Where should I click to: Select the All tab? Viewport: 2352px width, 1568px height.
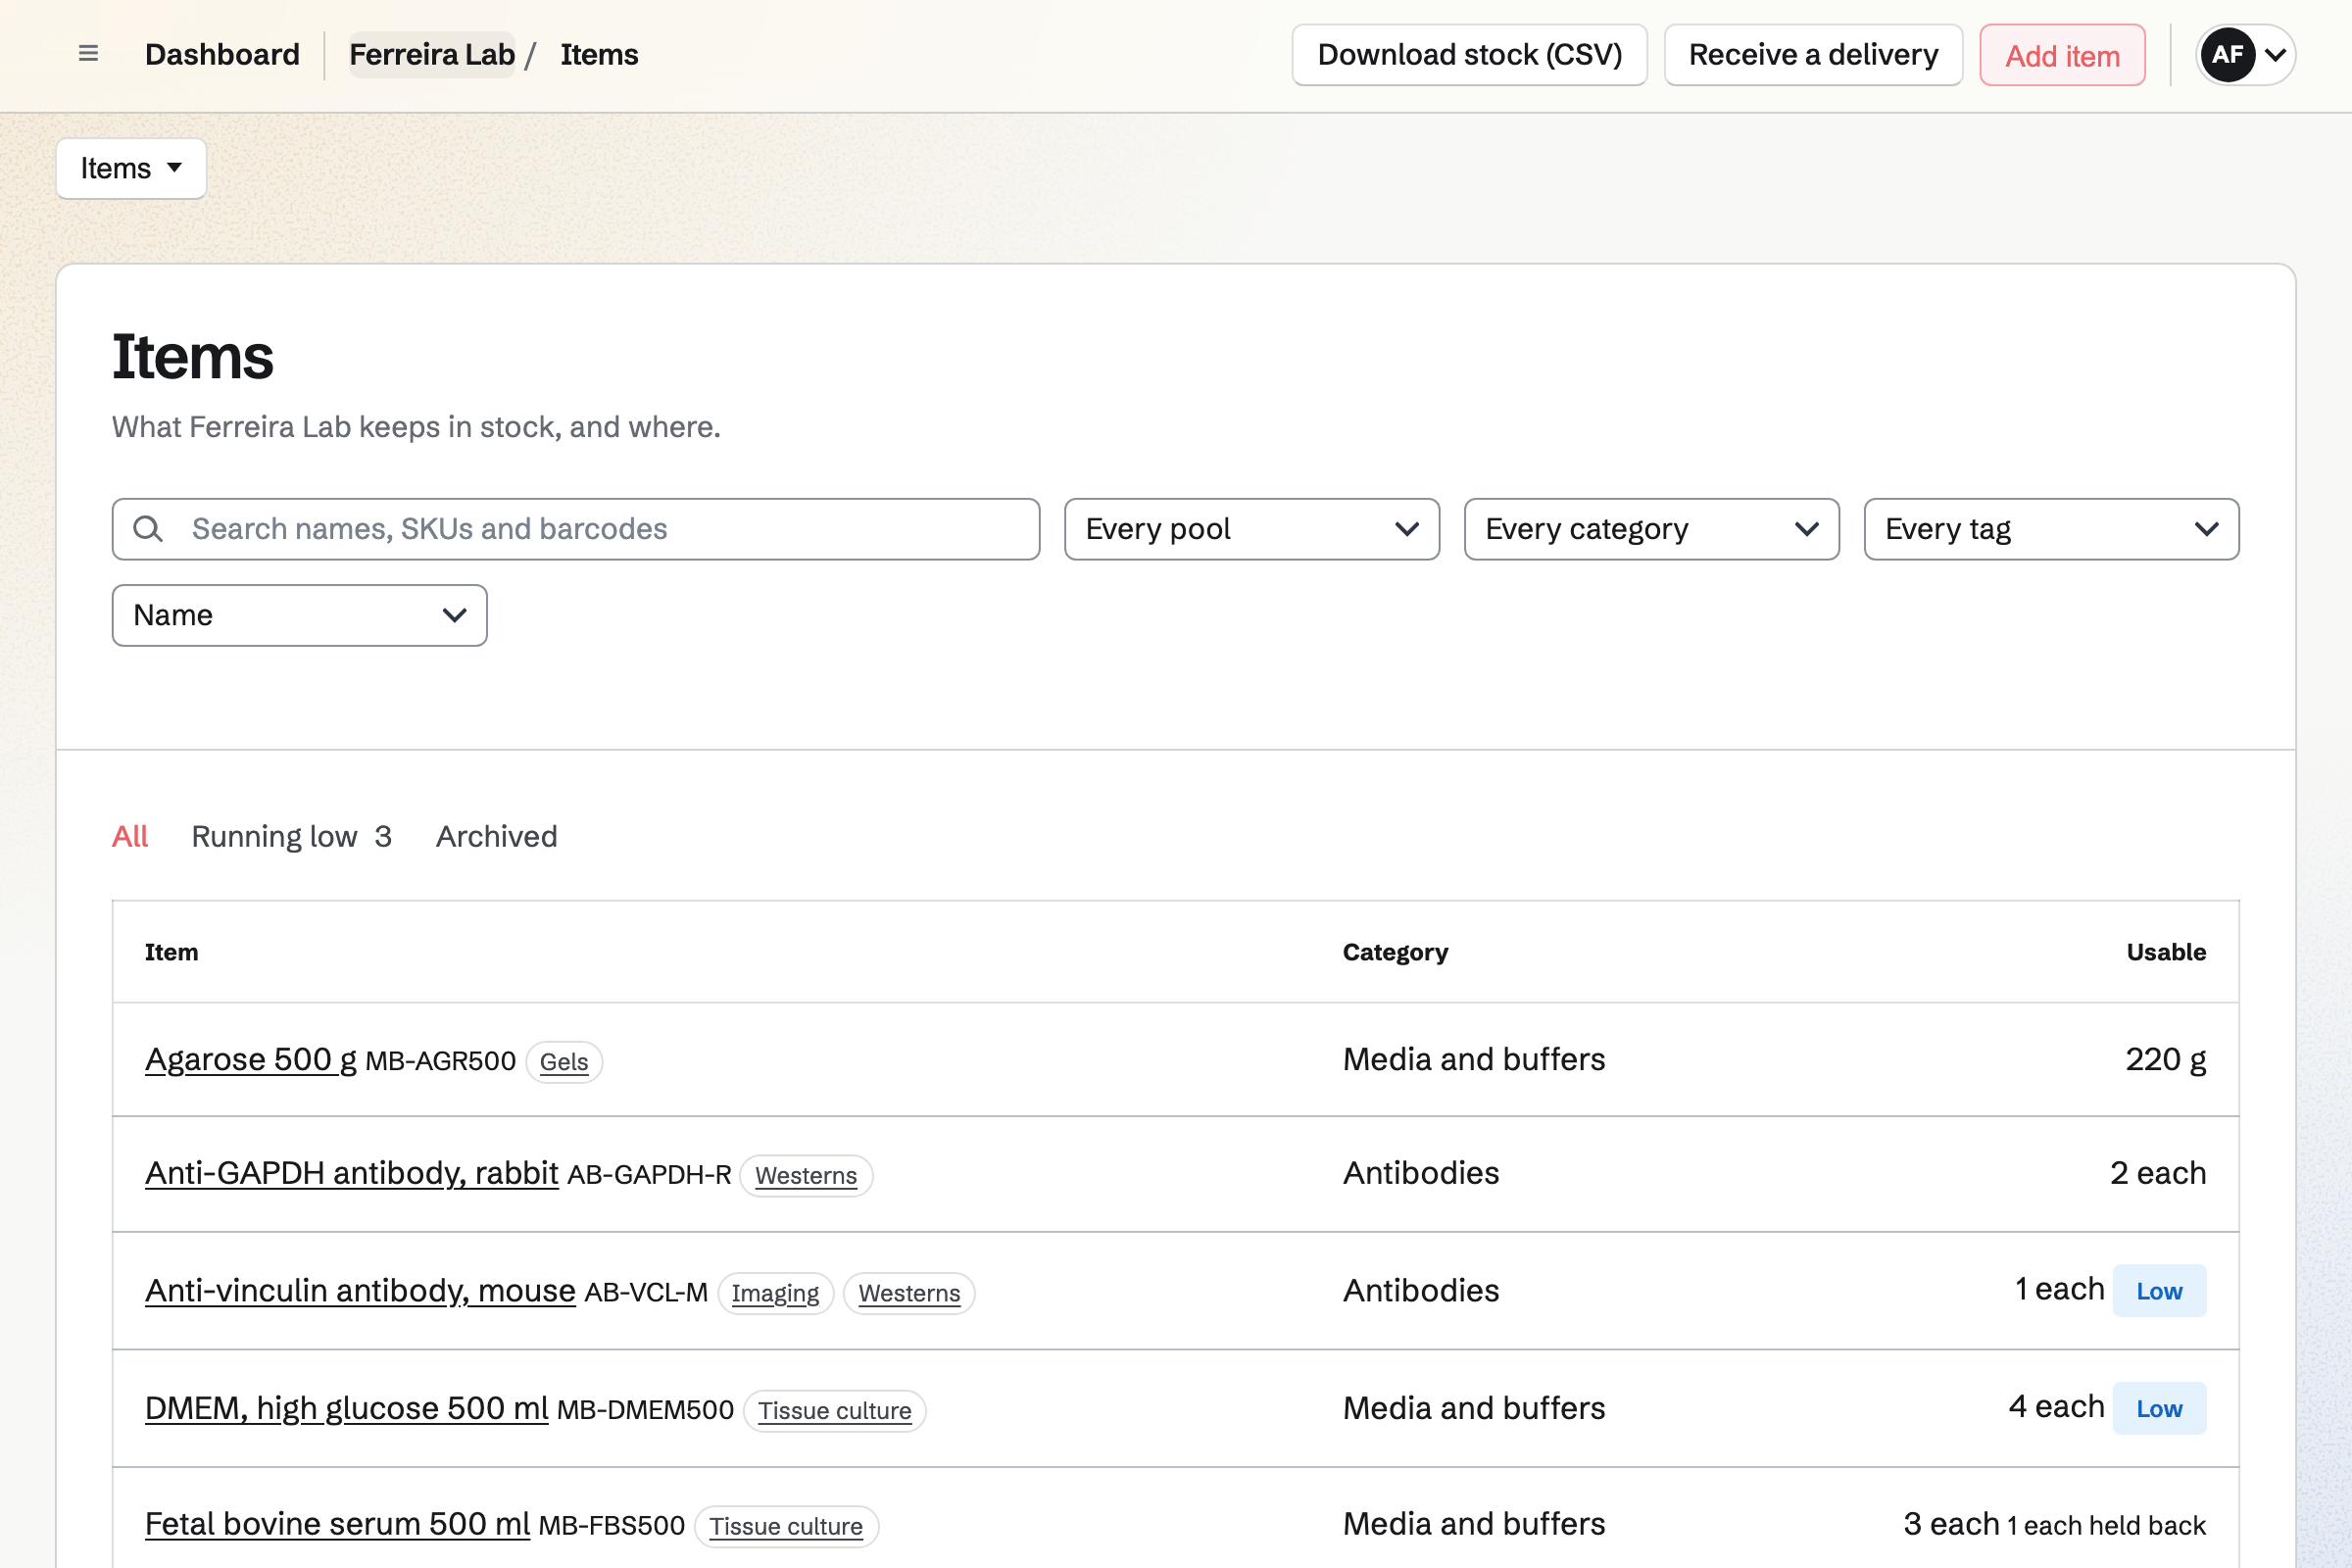coord(130,836)
